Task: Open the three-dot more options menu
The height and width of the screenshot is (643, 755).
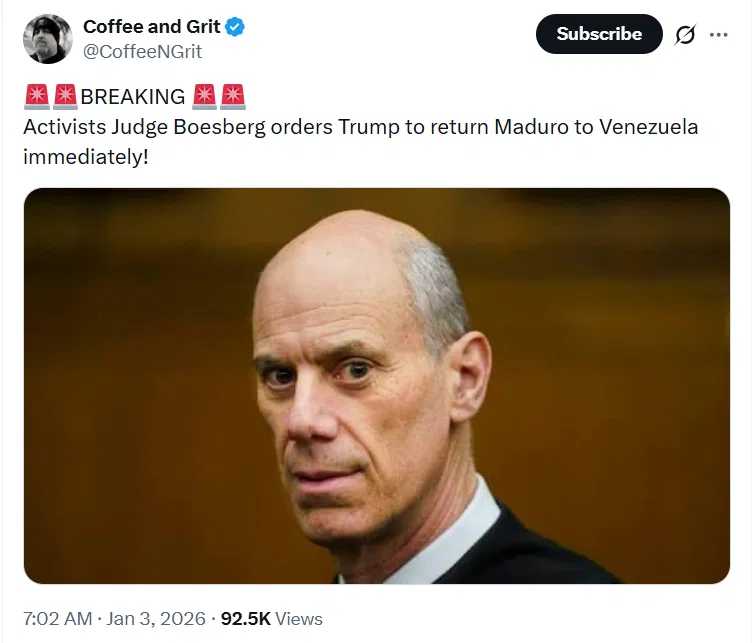Action: point(718,35)
